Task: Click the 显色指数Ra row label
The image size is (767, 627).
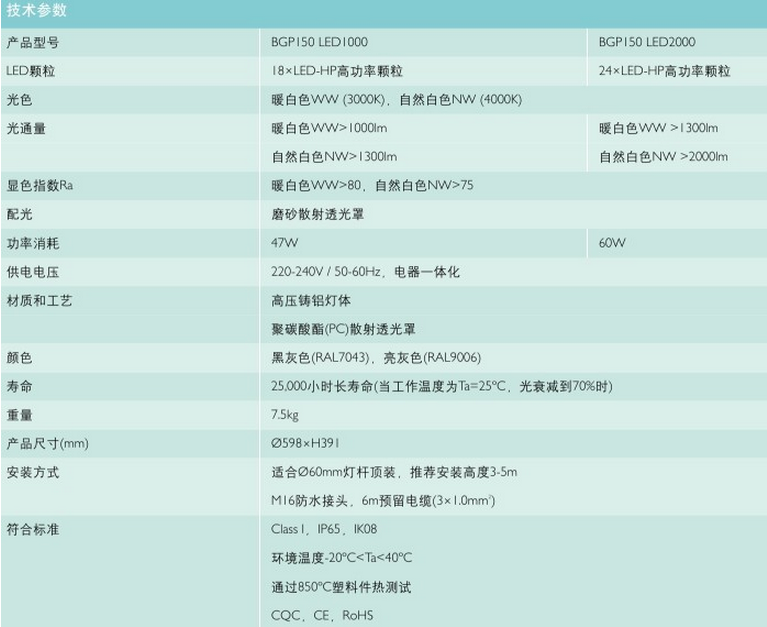Action: [x=40, y=185]
